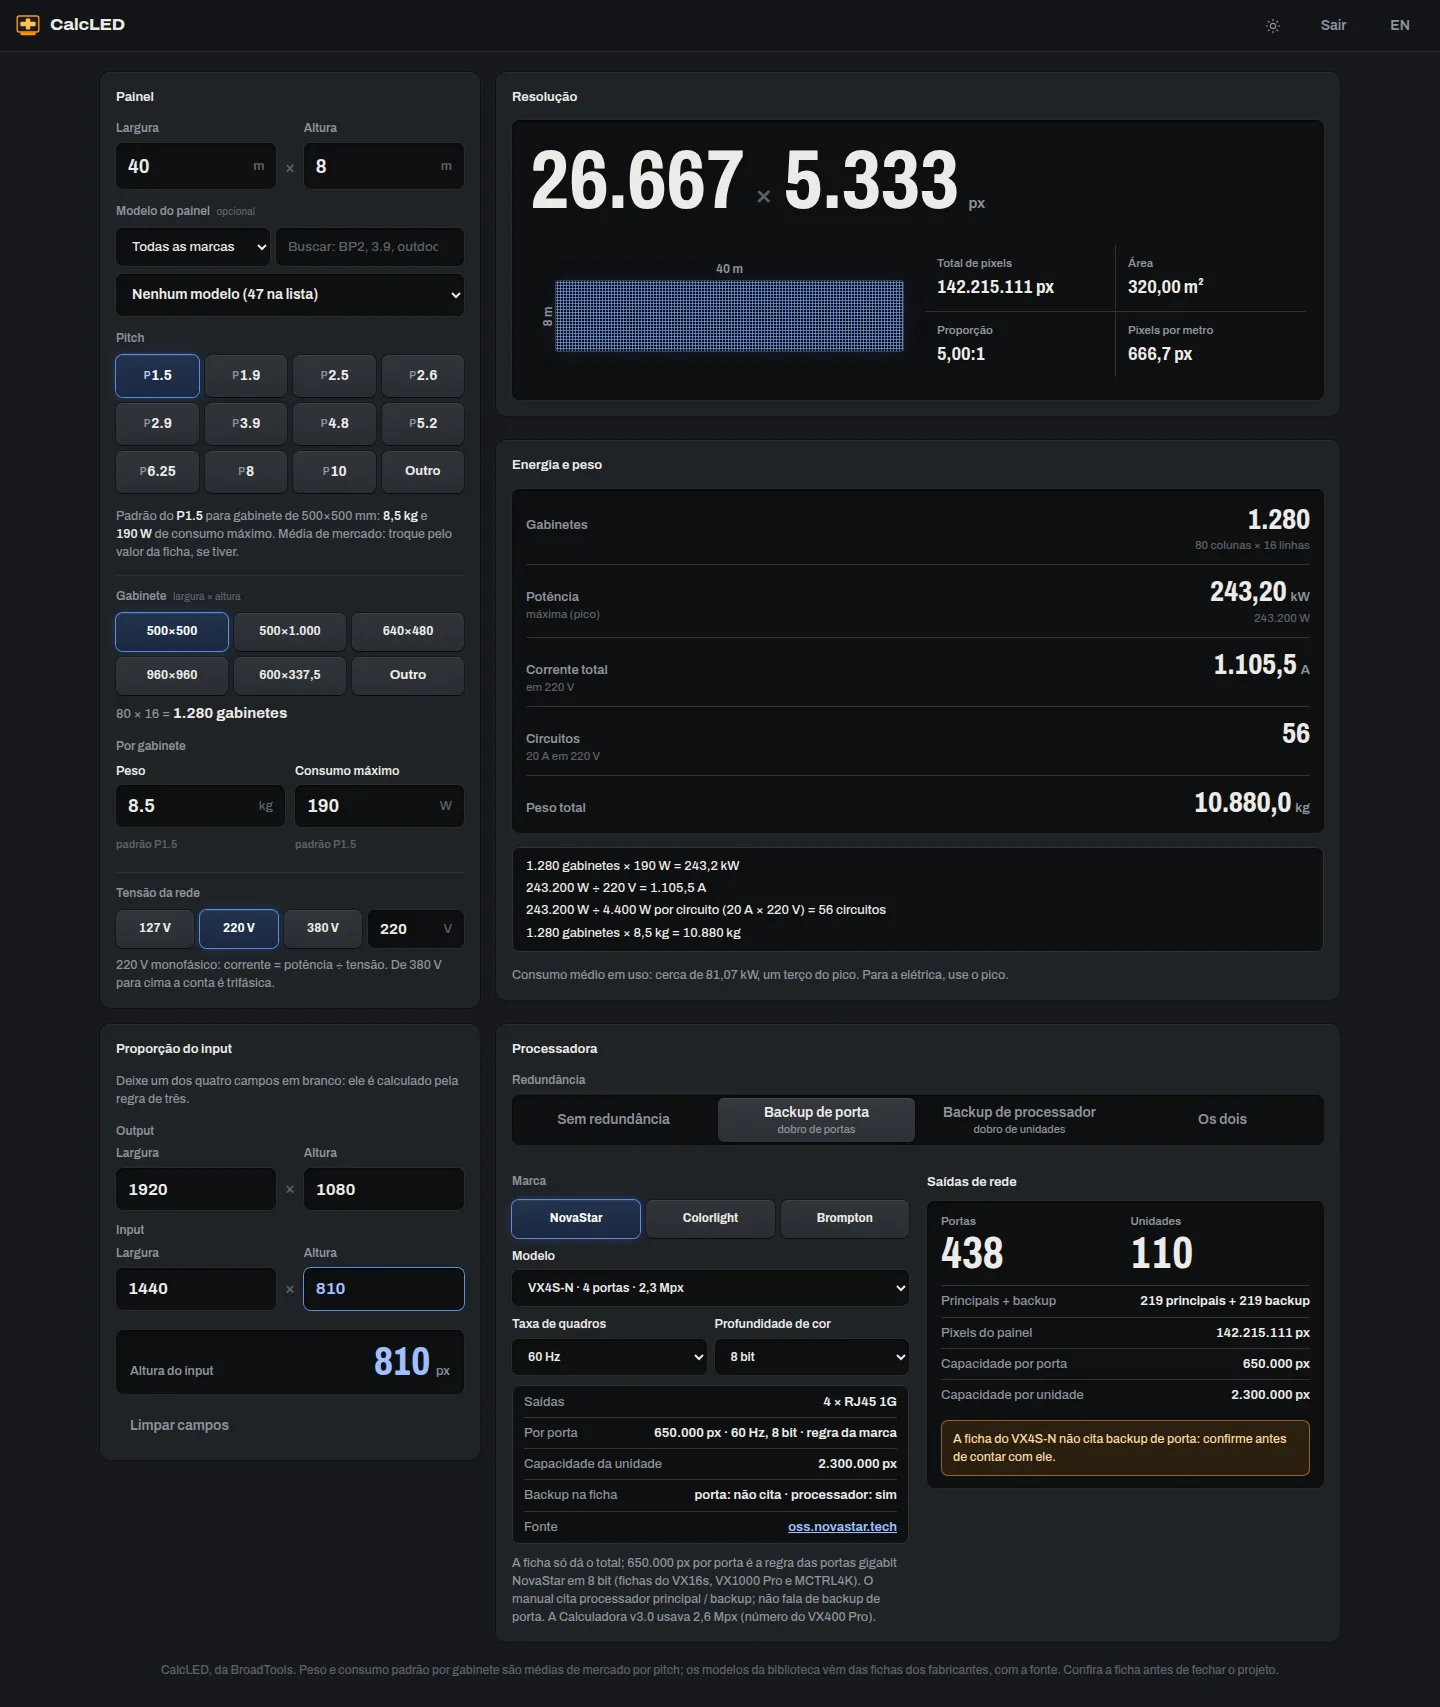Viewport: 1440px width, 1707px height.
Task: Expand the Nenhum modelo panel model list
Action: (290, 295)
